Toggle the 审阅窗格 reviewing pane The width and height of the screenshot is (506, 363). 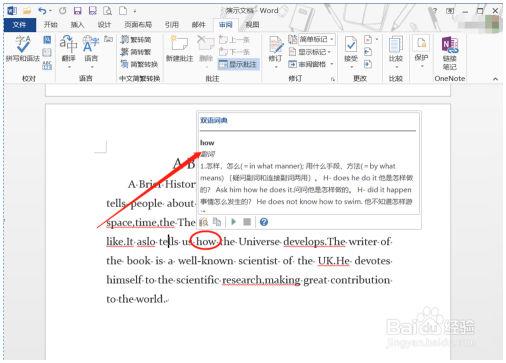(x=307, y=64)
